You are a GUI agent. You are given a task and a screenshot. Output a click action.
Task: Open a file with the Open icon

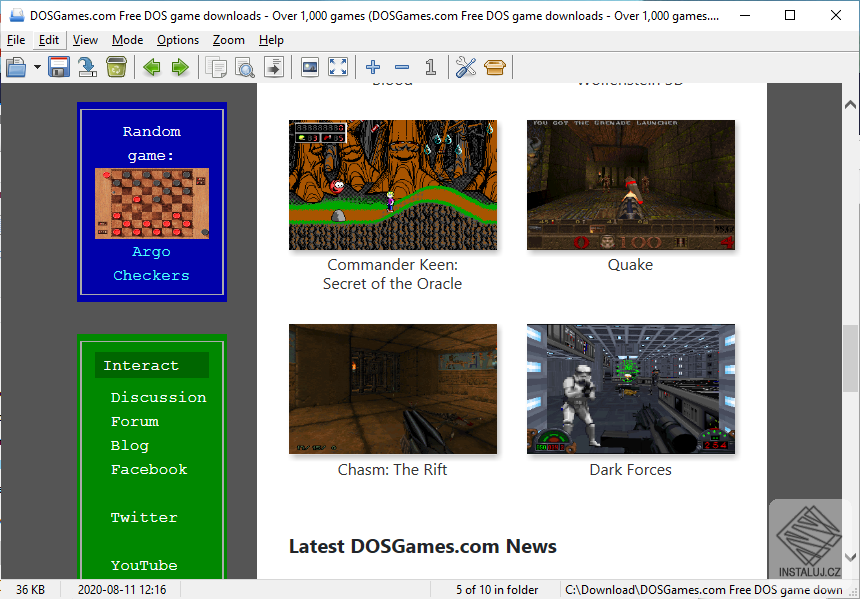[x=17, y=67]
